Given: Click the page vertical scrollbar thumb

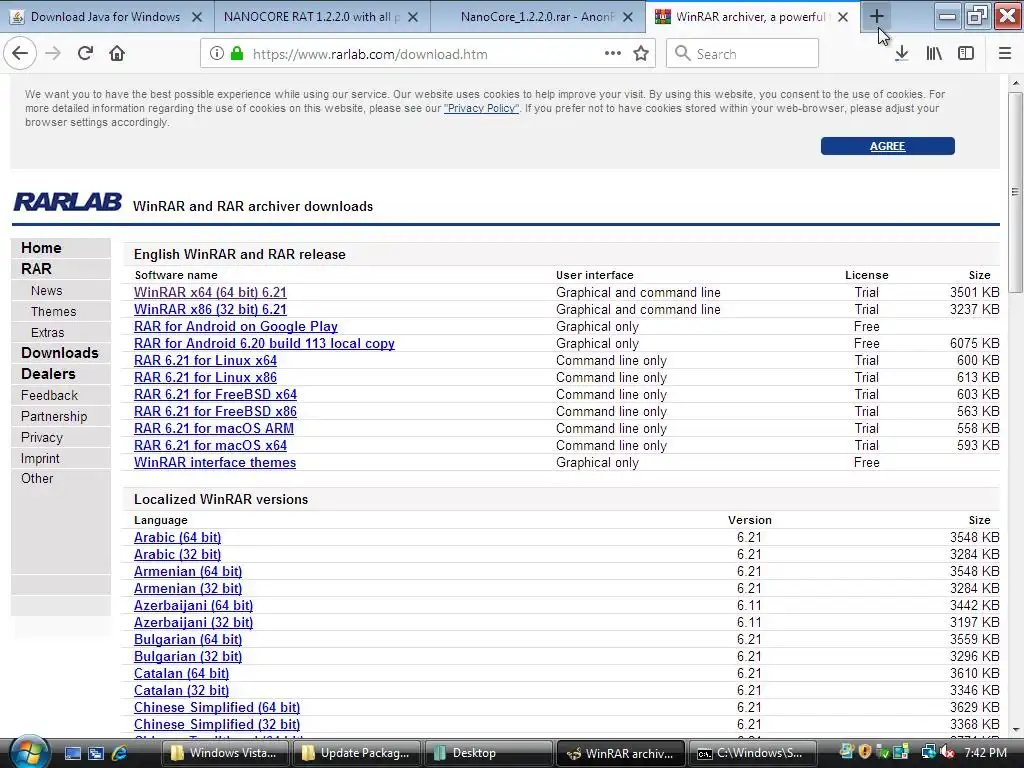Looking at the screenshot, I should click(1015, 191).
